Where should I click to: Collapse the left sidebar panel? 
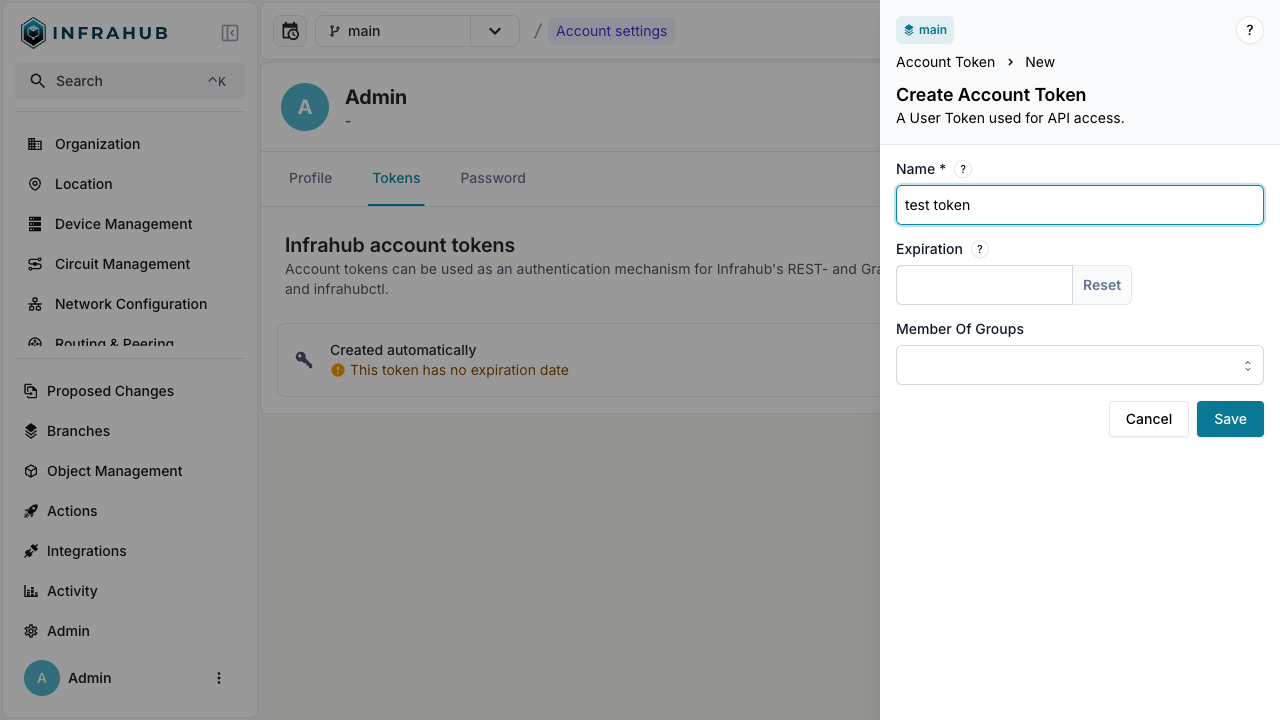[229, 32]
